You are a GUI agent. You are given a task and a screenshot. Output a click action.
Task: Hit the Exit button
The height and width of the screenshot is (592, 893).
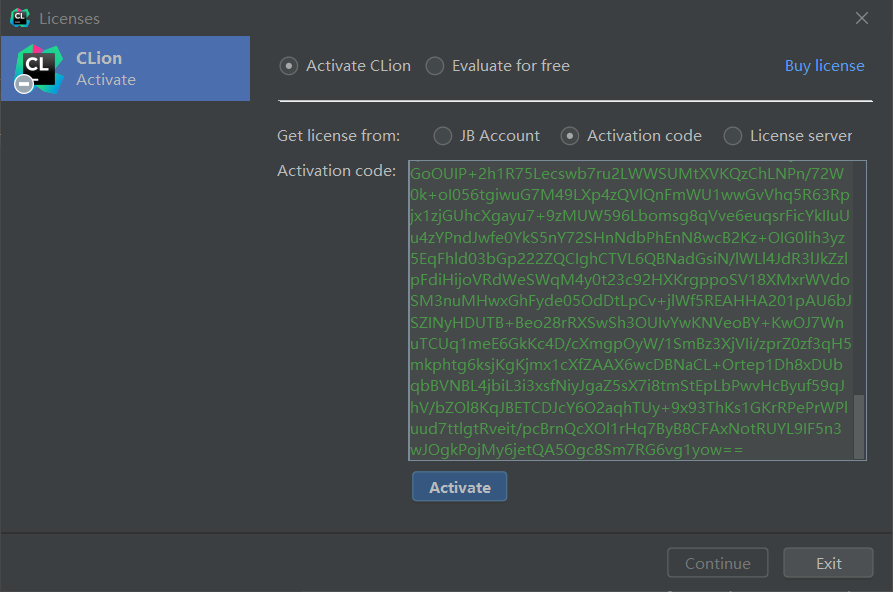click(828, 563)
